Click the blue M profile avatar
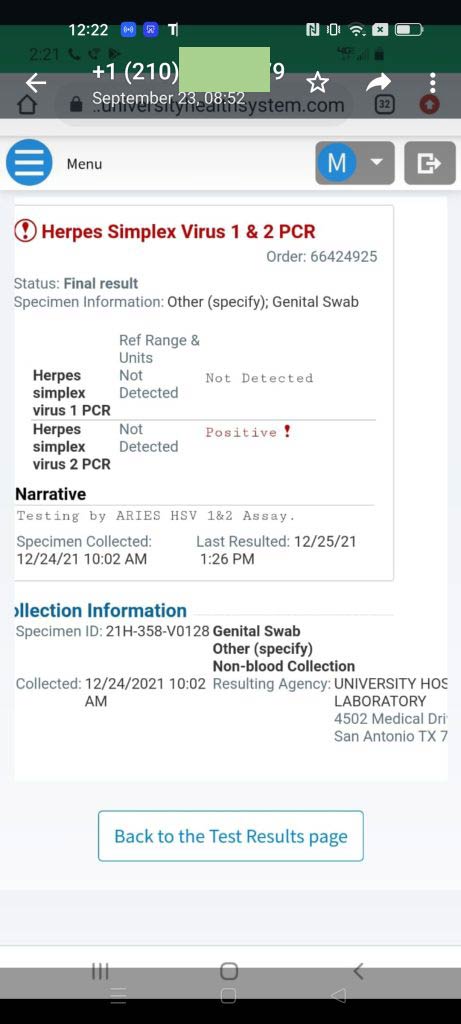This screenshot has width=461, height=1024. pos(336,163)
